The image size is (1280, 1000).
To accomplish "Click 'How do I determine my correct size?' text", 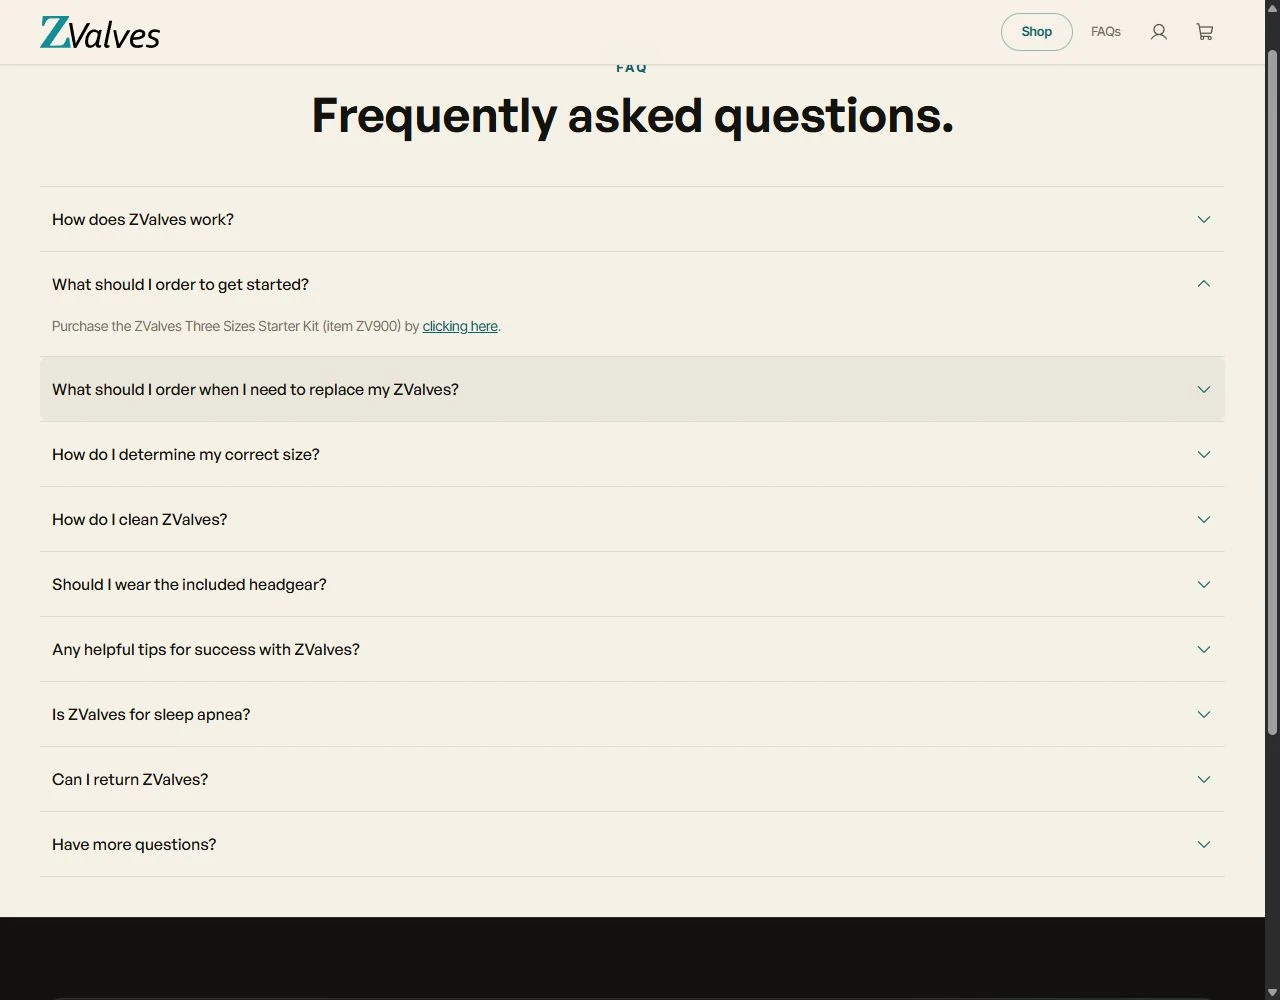I will 186,454.
